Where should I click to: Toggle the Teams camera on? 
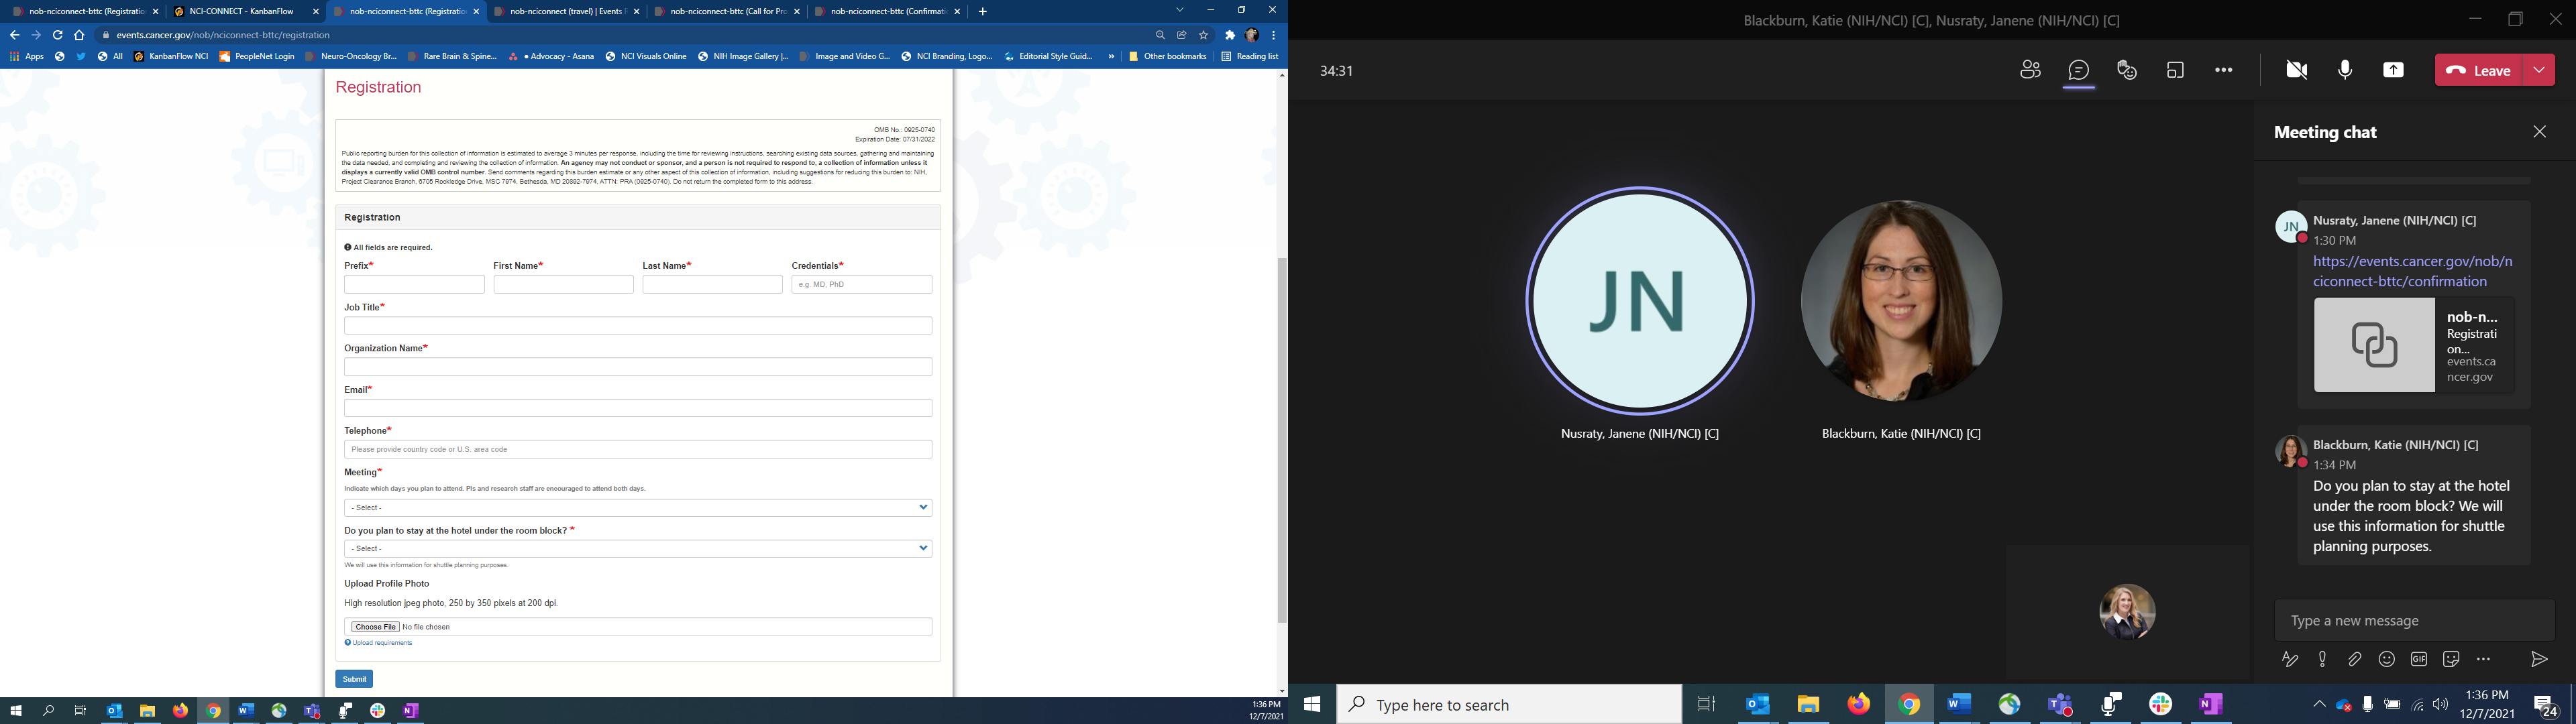pos(2297,70)
